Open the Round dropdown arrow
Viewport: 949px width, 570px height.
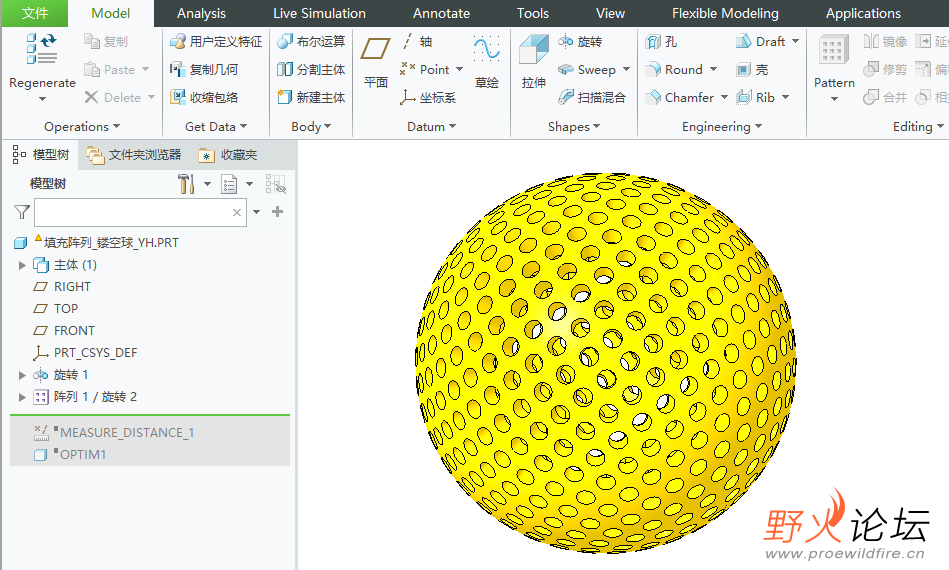pos(713,70)
